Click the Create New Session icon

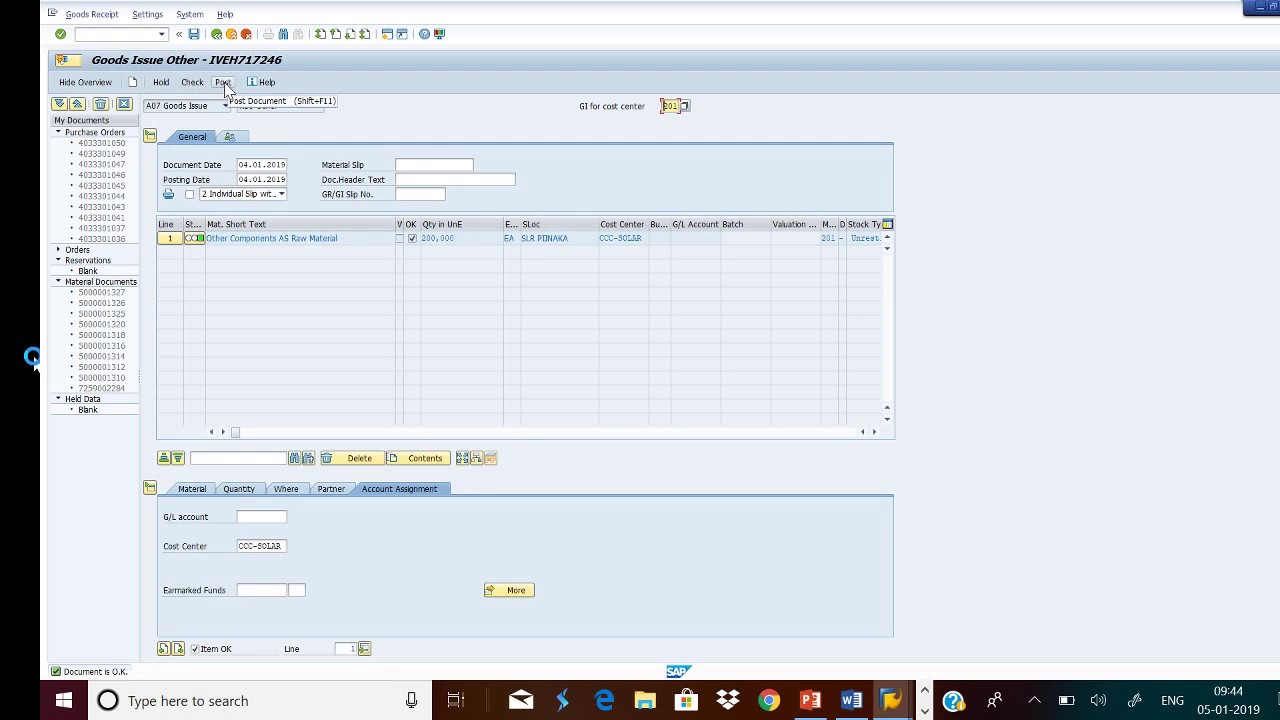387,34
